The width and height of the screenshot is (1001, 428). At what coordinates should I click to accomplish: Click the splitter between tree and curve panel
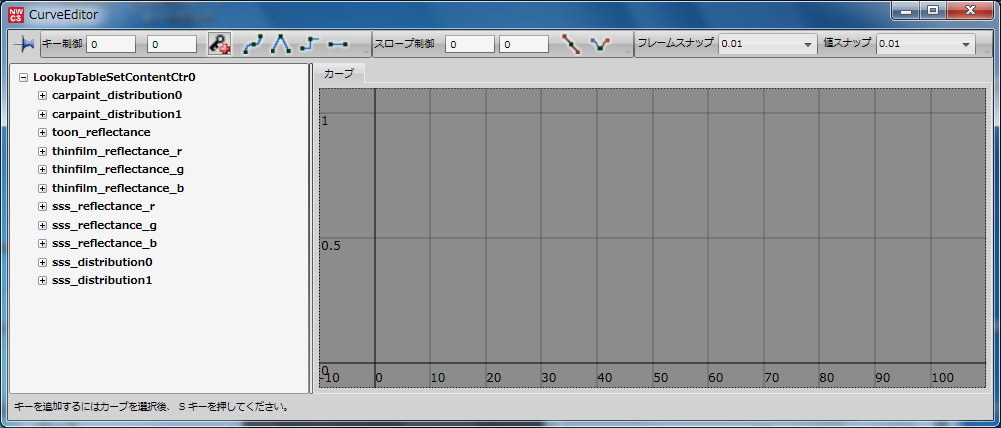[312, 230]
